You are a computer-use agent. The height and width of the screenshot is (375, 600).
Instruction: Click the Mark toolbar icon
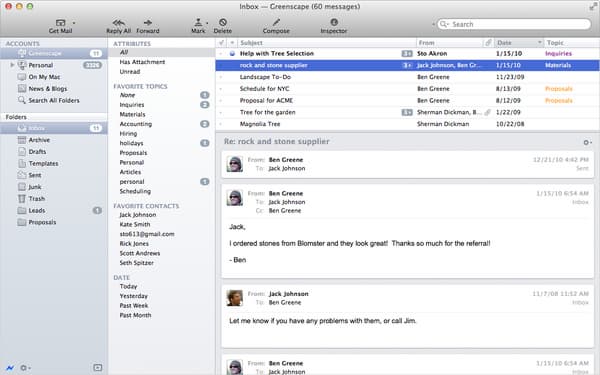(x=198, y=23)
